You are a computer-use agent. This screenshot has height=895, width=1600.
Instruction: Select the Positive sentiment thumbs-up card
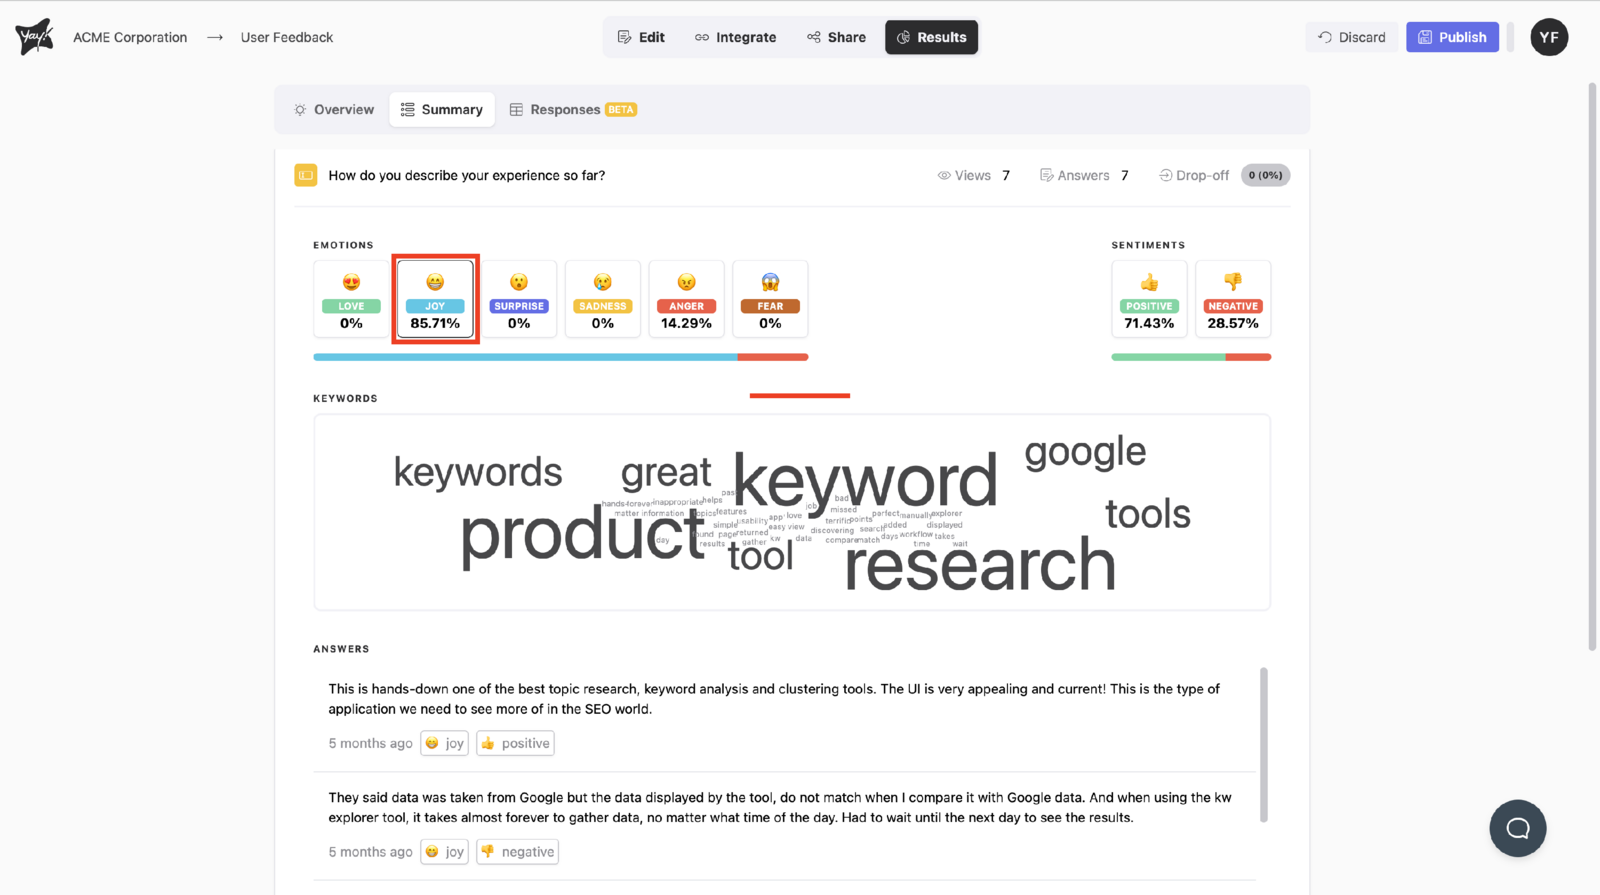click(x=1149, y=299)
